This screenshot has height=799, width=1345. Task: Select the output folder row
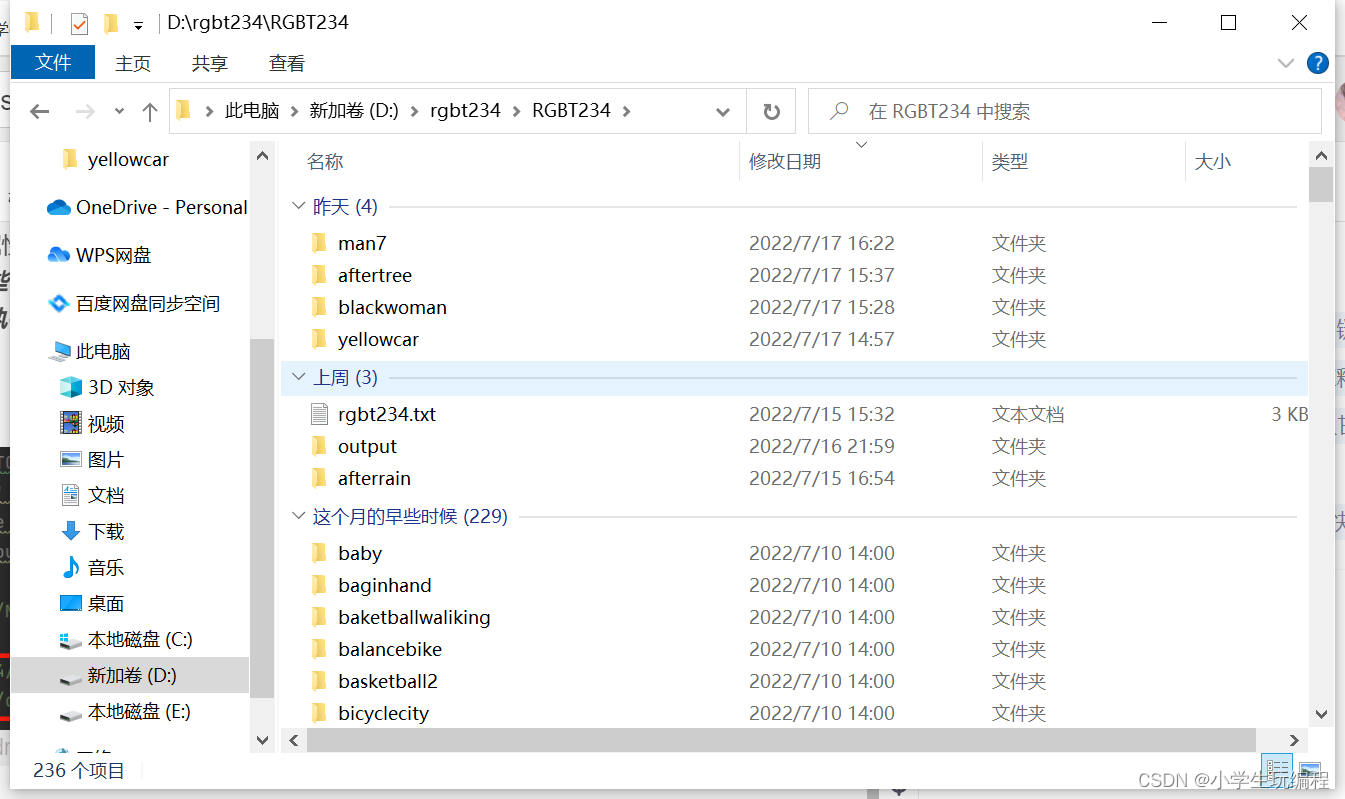click(794, 446)
